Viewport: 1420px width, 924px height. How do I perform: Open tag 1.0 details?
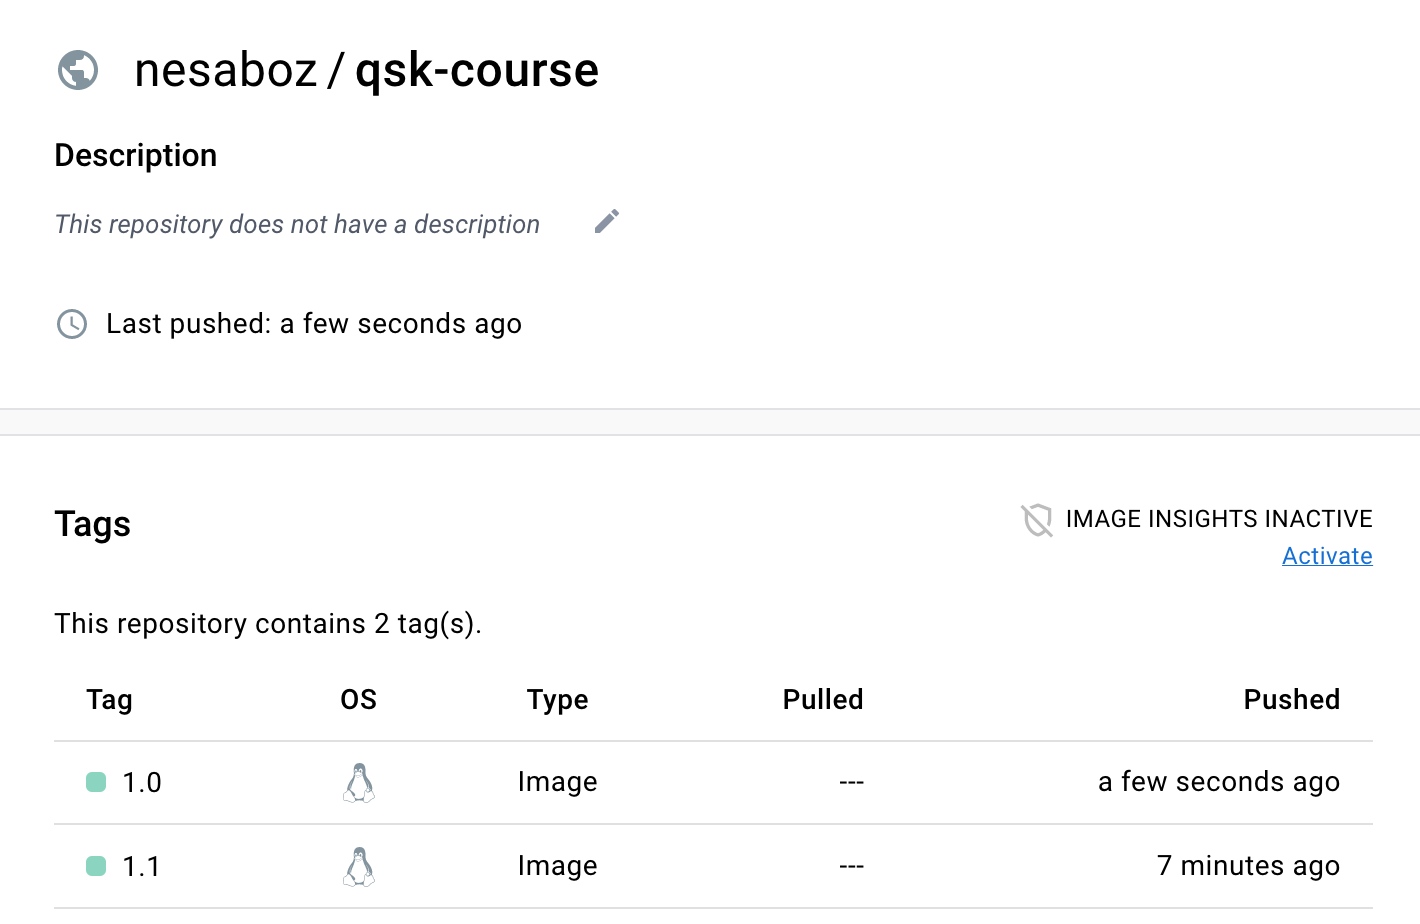point(142,783)
